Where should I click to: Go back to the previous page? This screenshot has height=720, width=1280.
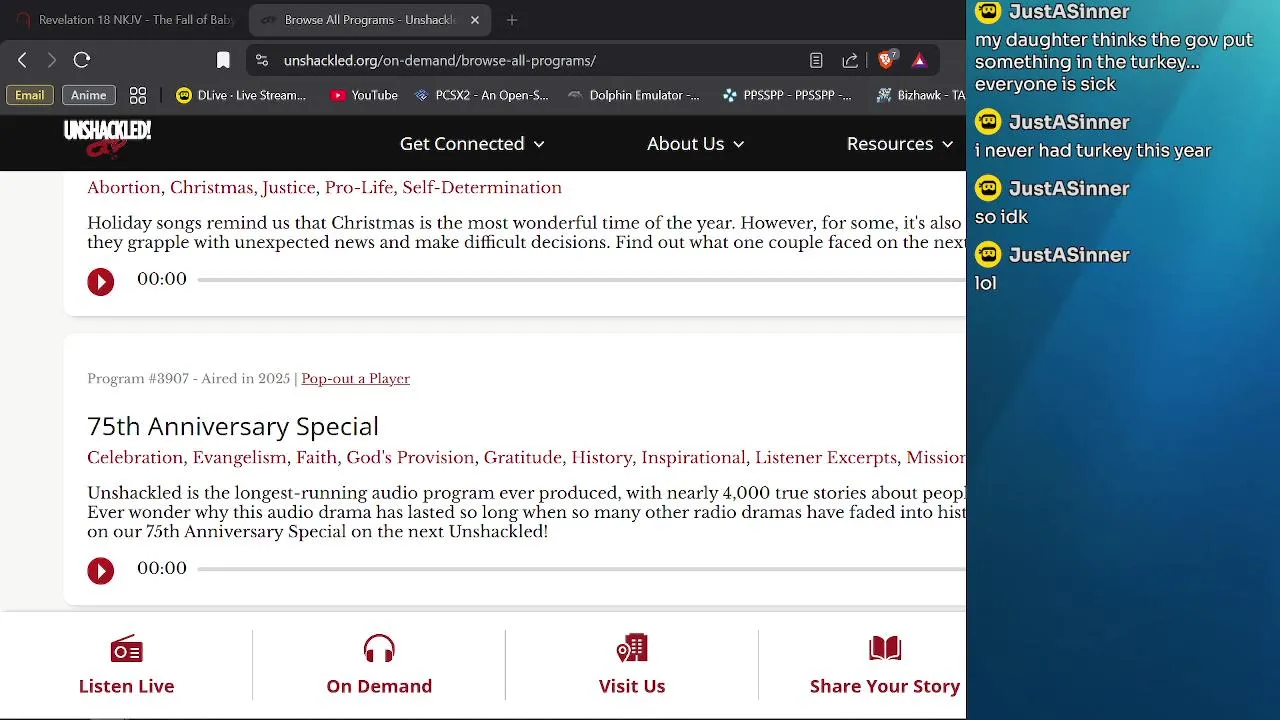[x=22, y=60]
